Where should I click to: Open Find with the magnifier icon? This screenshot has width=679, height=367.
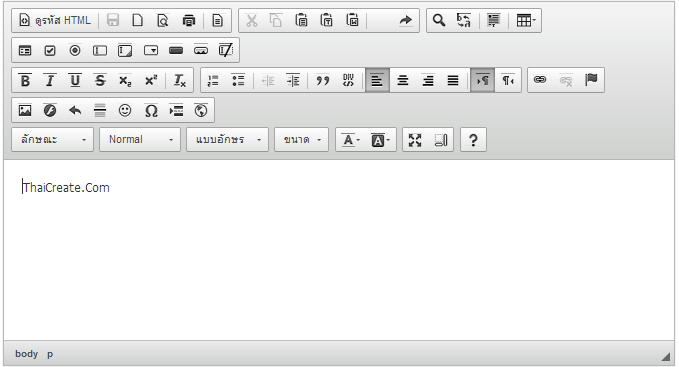click(x=439, y=20)
